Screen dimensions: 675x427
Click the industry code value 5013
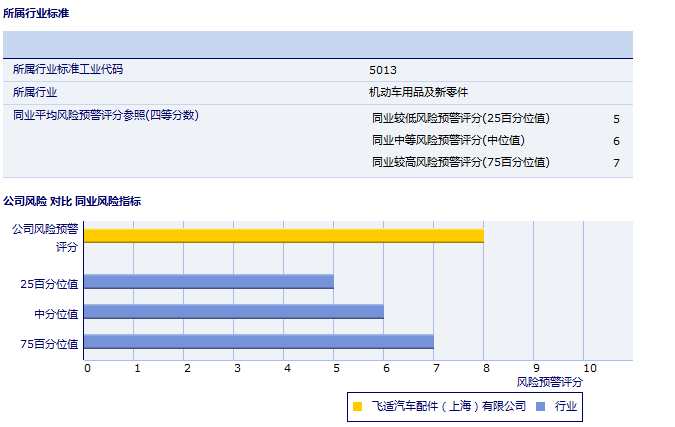383,70
